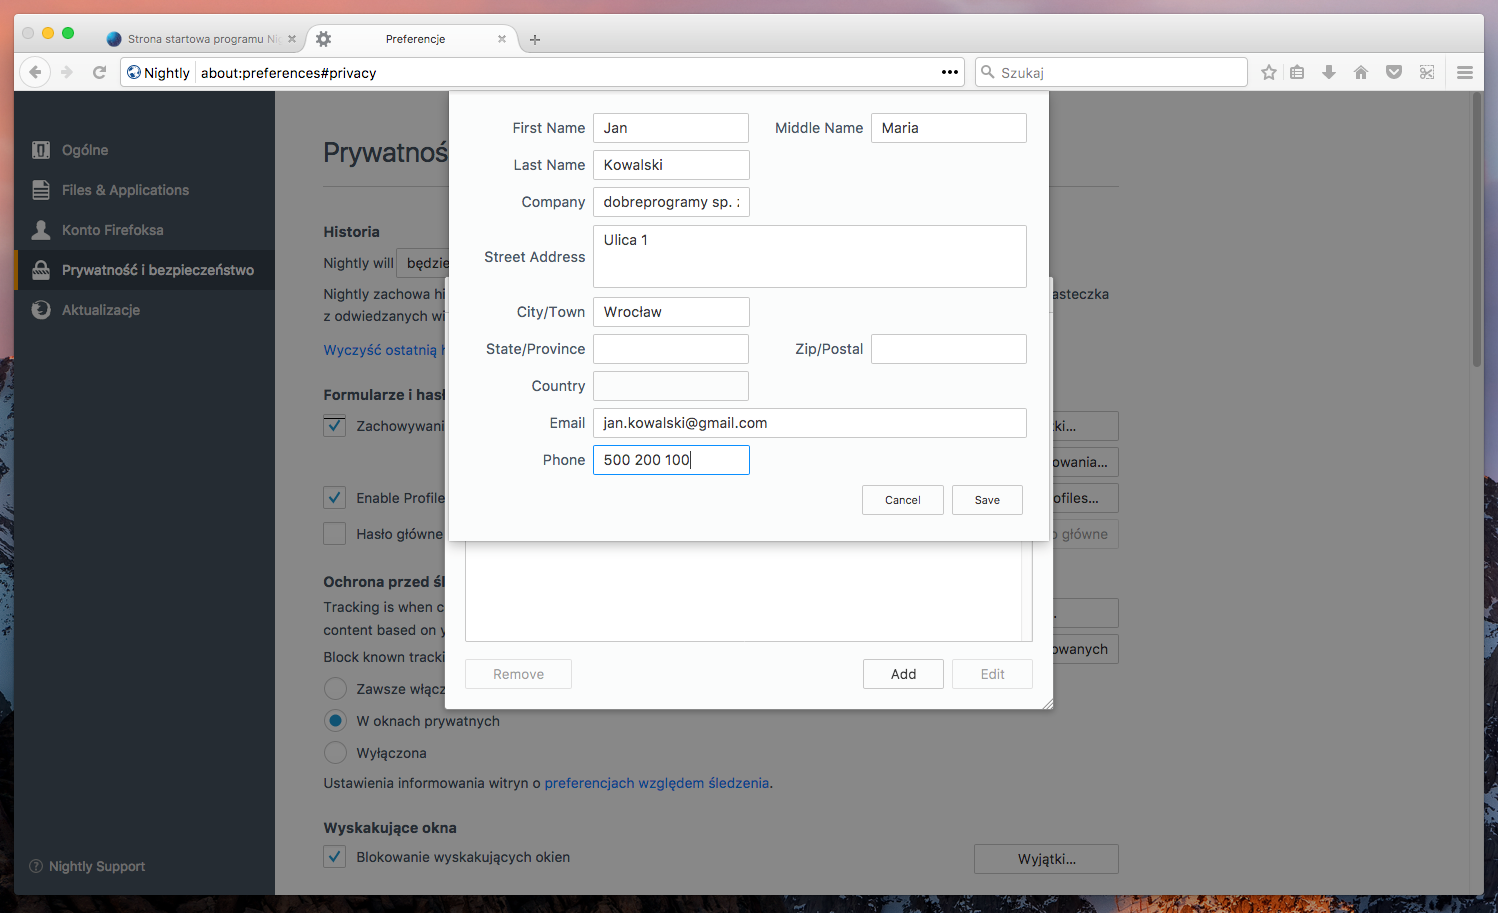Click the Last Name field
The height and width of the screenshot is (913, 1498).
[671, 165]
